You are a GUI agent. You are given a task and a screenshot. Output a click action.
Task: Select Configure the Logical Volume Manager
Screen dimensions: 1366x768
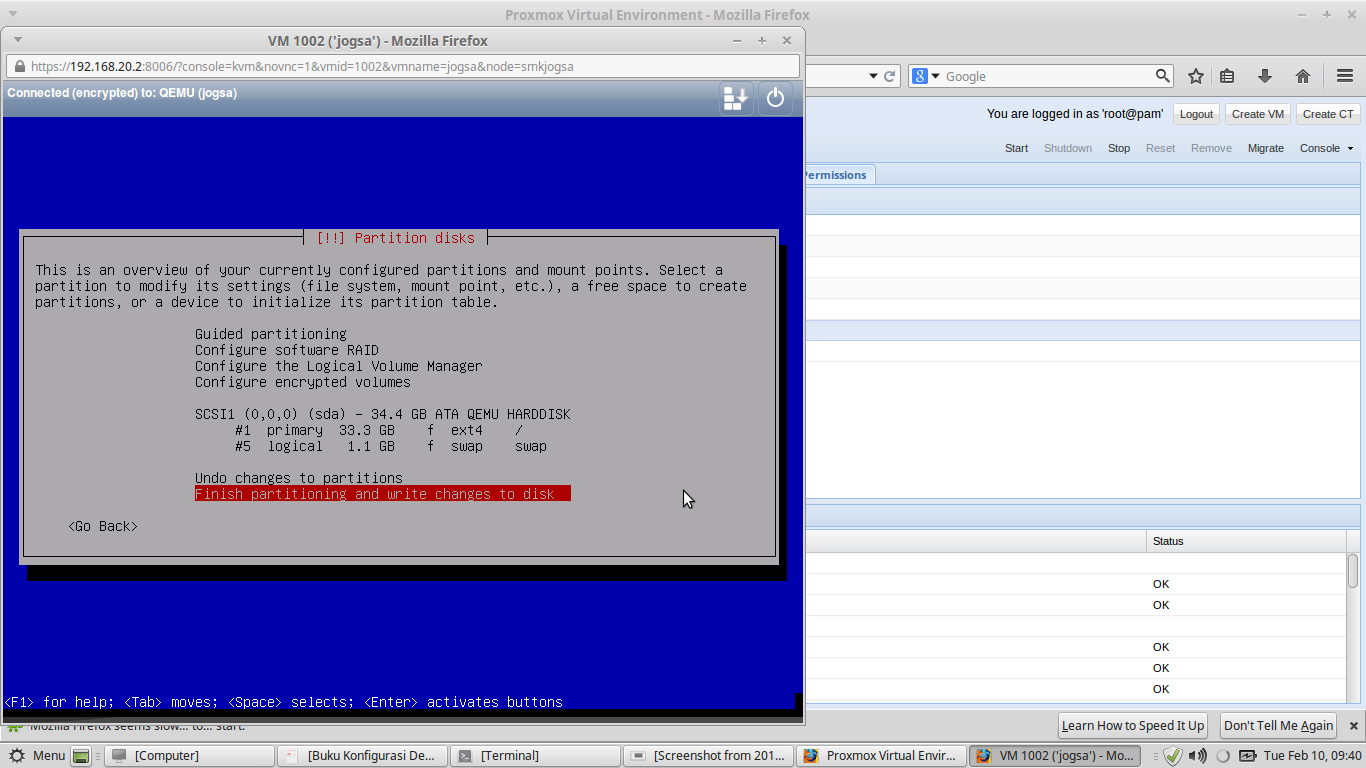[339, 366]
